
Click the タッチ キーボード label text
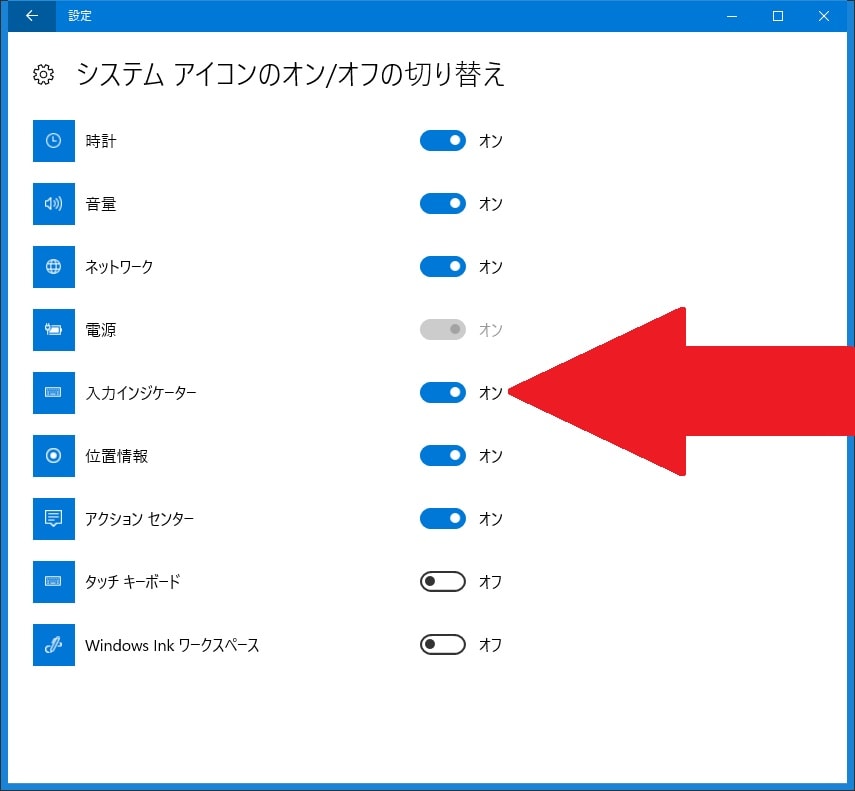133,582
